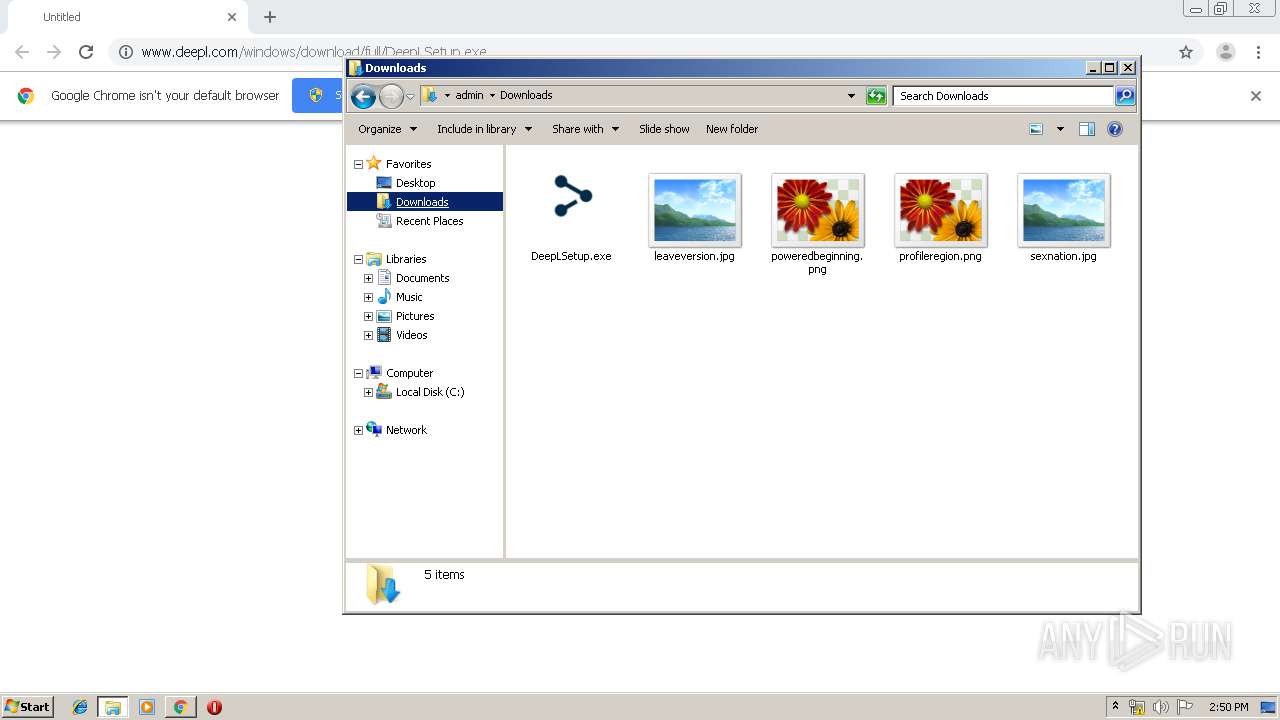Expand the Music library node
Image resolution: width=1280 pixels, height=720 pixels.
368,297
